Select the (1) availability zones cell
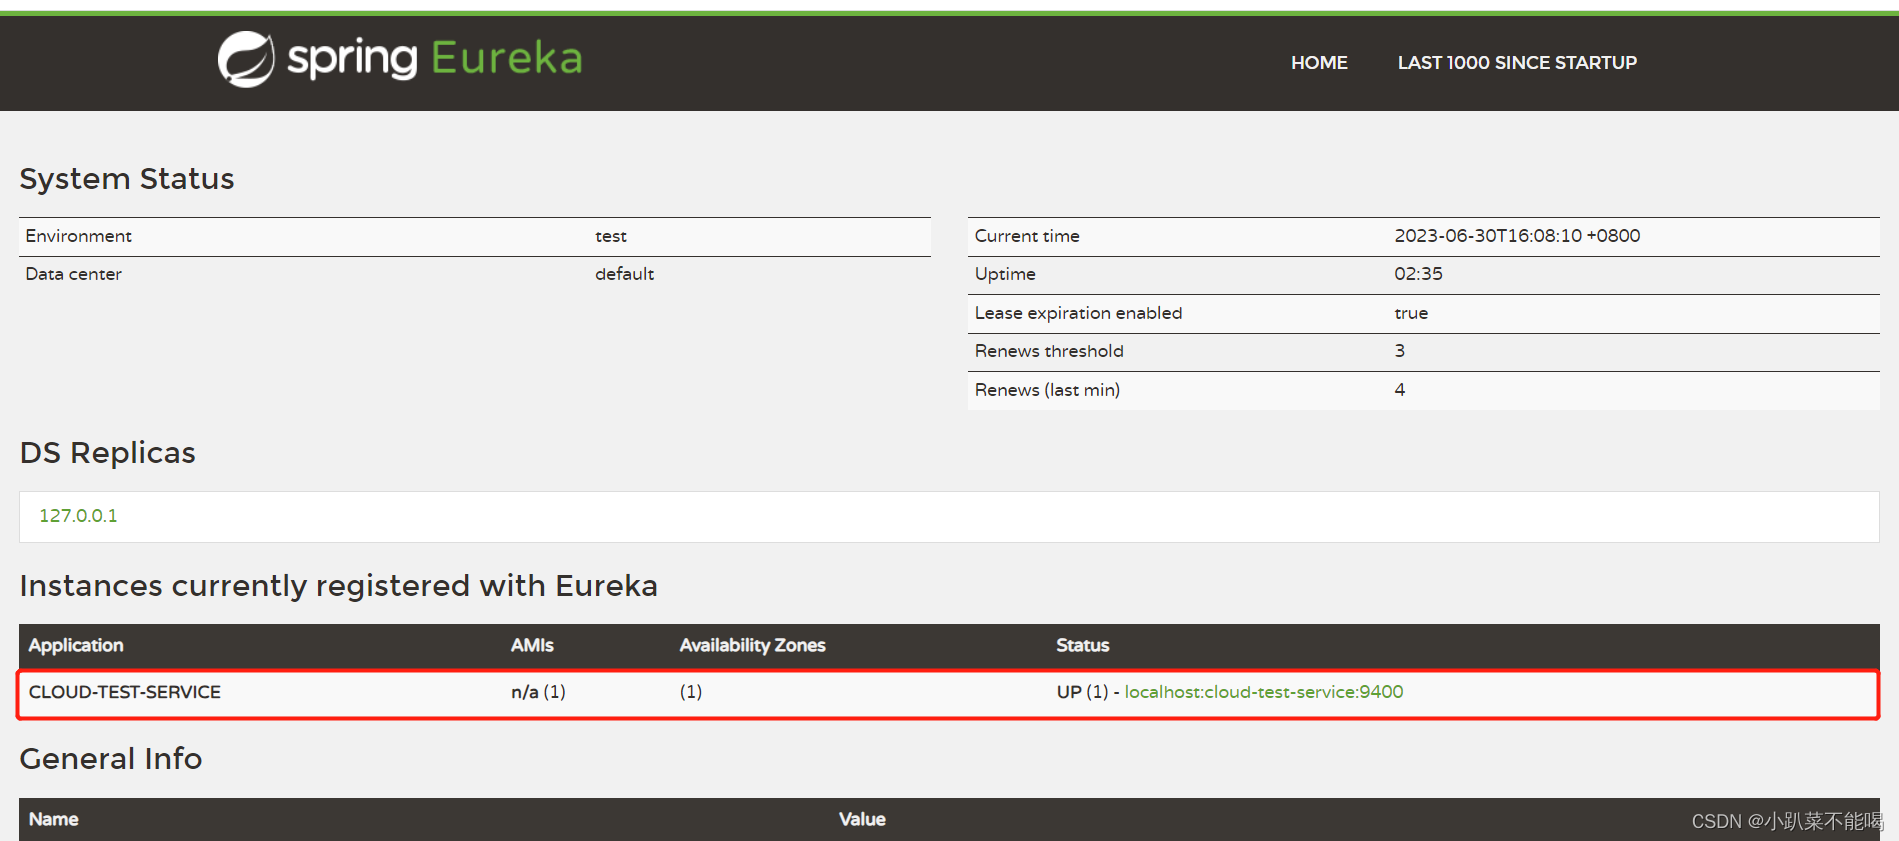1899x841 pixels. coord(691,692)
